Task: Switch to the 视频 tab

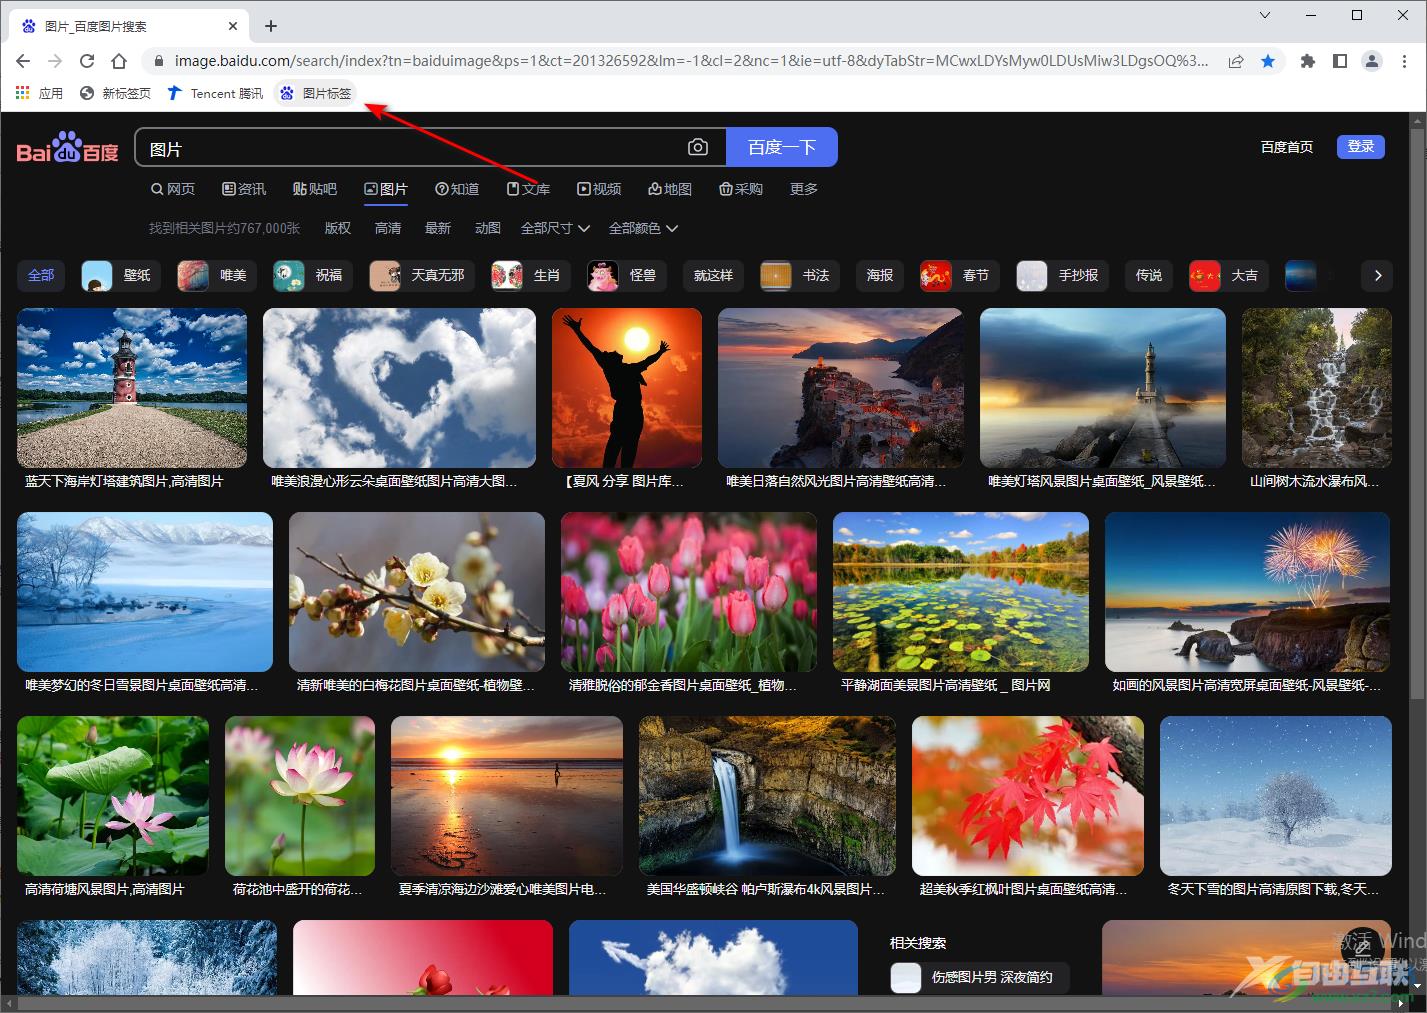Action: point(599,189)
